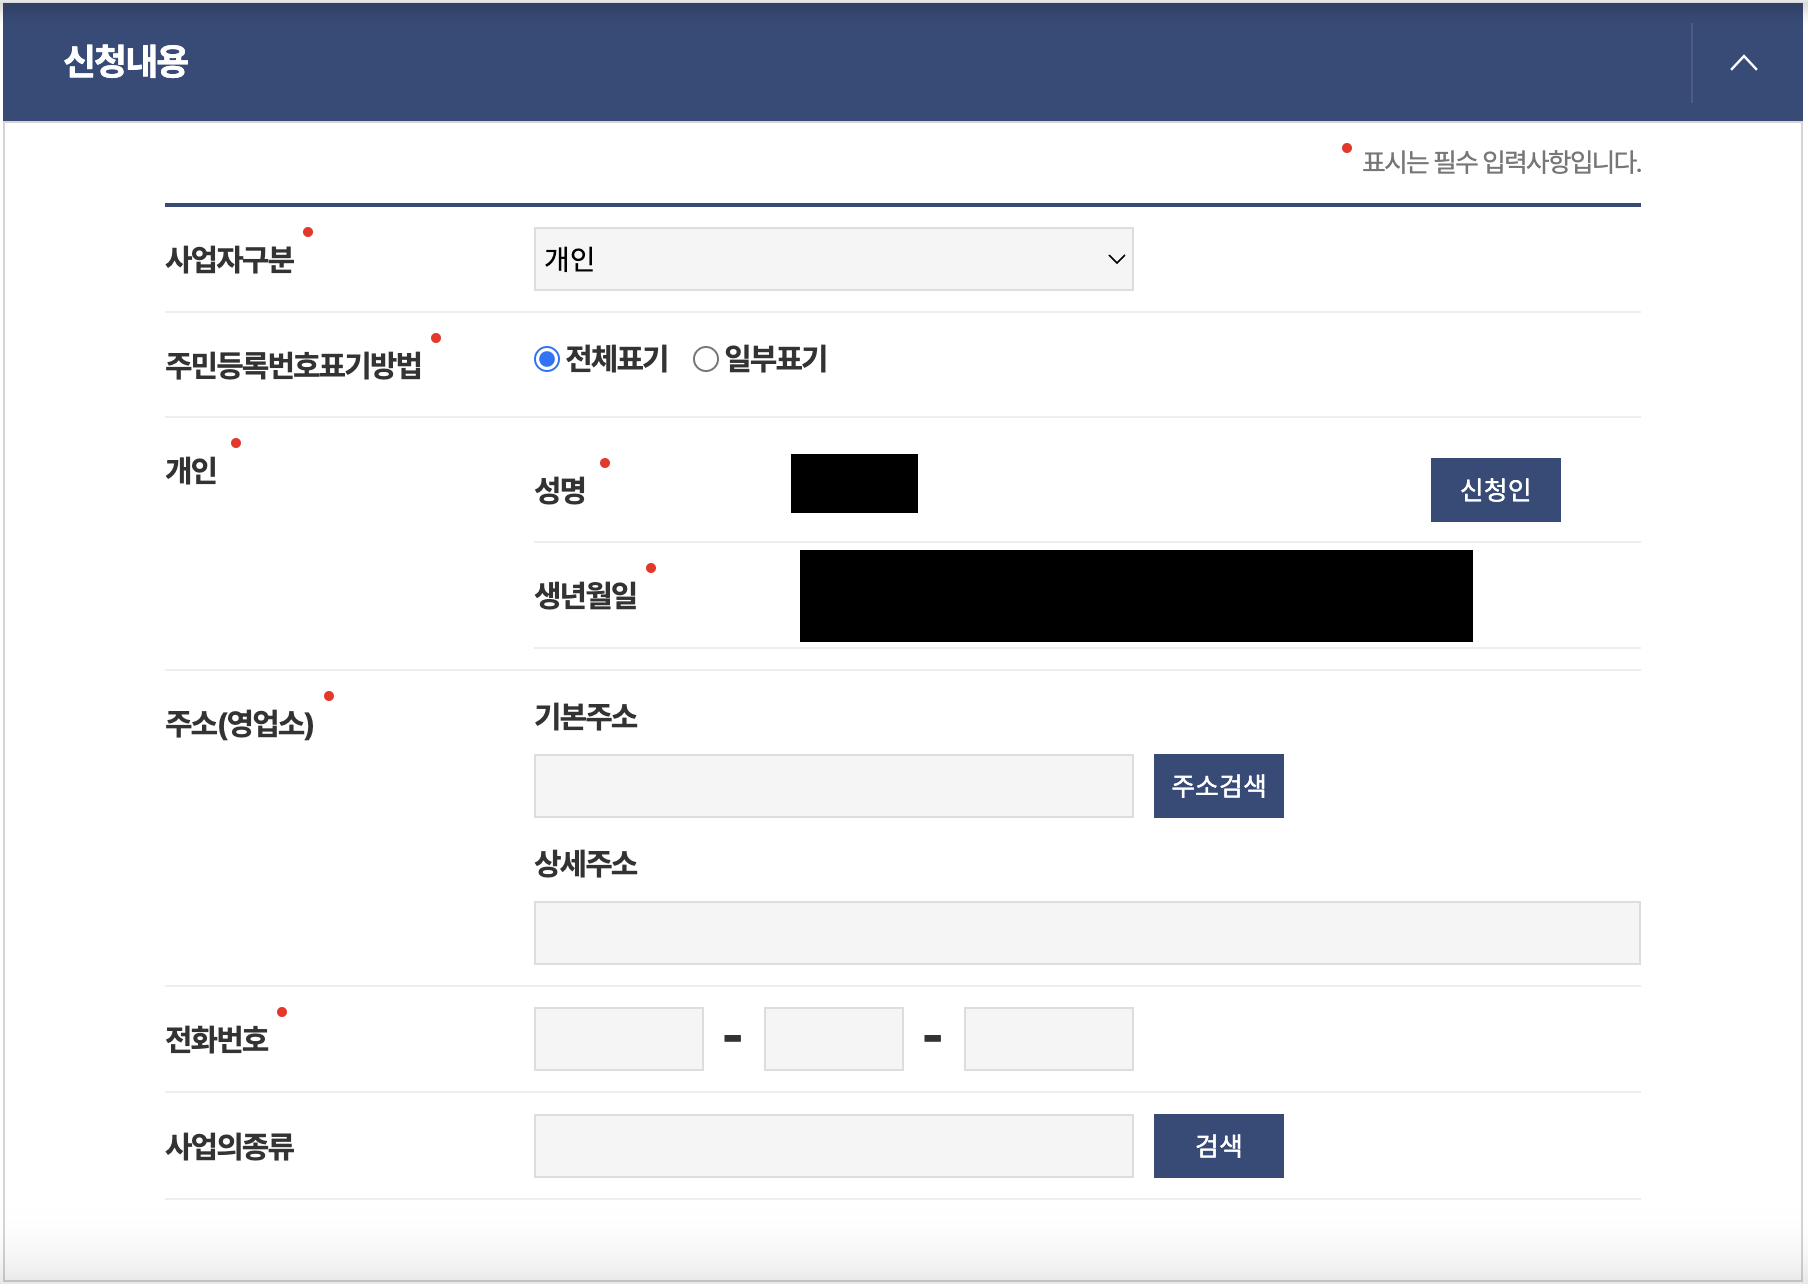Select the 일부표기 radio button
Image resolution: width=1808 pixels, height=1284 pixels.
coord(706,359)
